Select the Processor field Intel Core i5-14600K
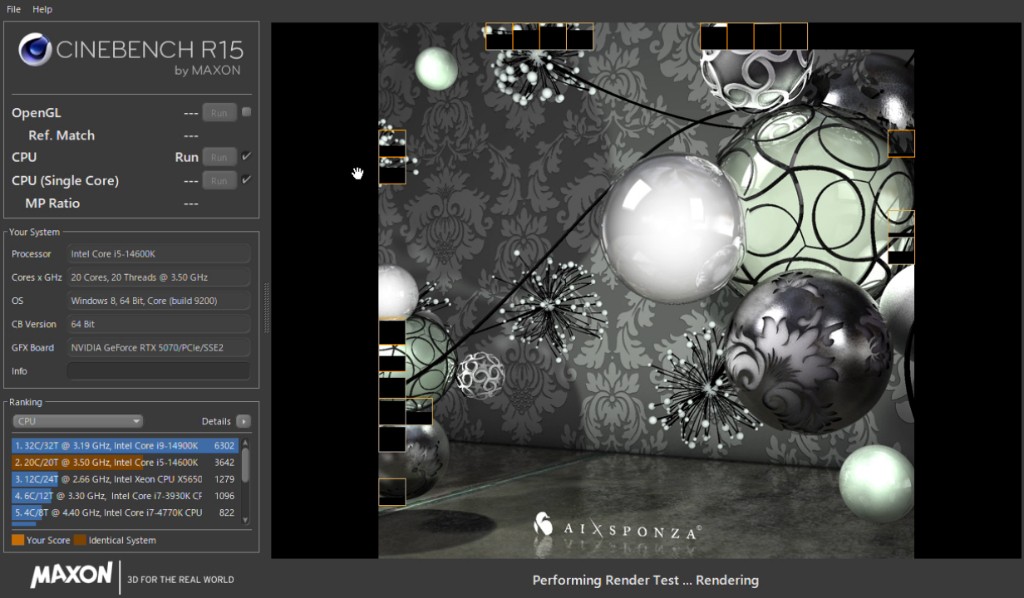The height and width of the screenshot is (598, 1024). click(159, 254)
